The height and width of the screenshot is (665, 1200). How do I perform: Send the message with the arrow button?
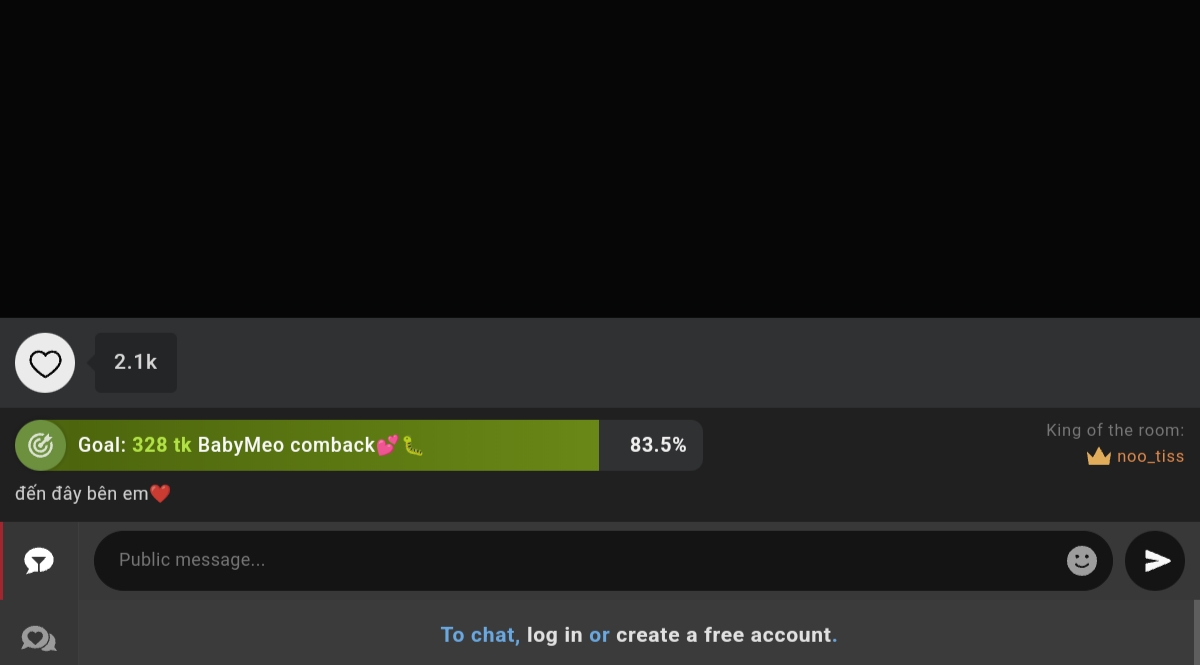(x=1155, y=560)
